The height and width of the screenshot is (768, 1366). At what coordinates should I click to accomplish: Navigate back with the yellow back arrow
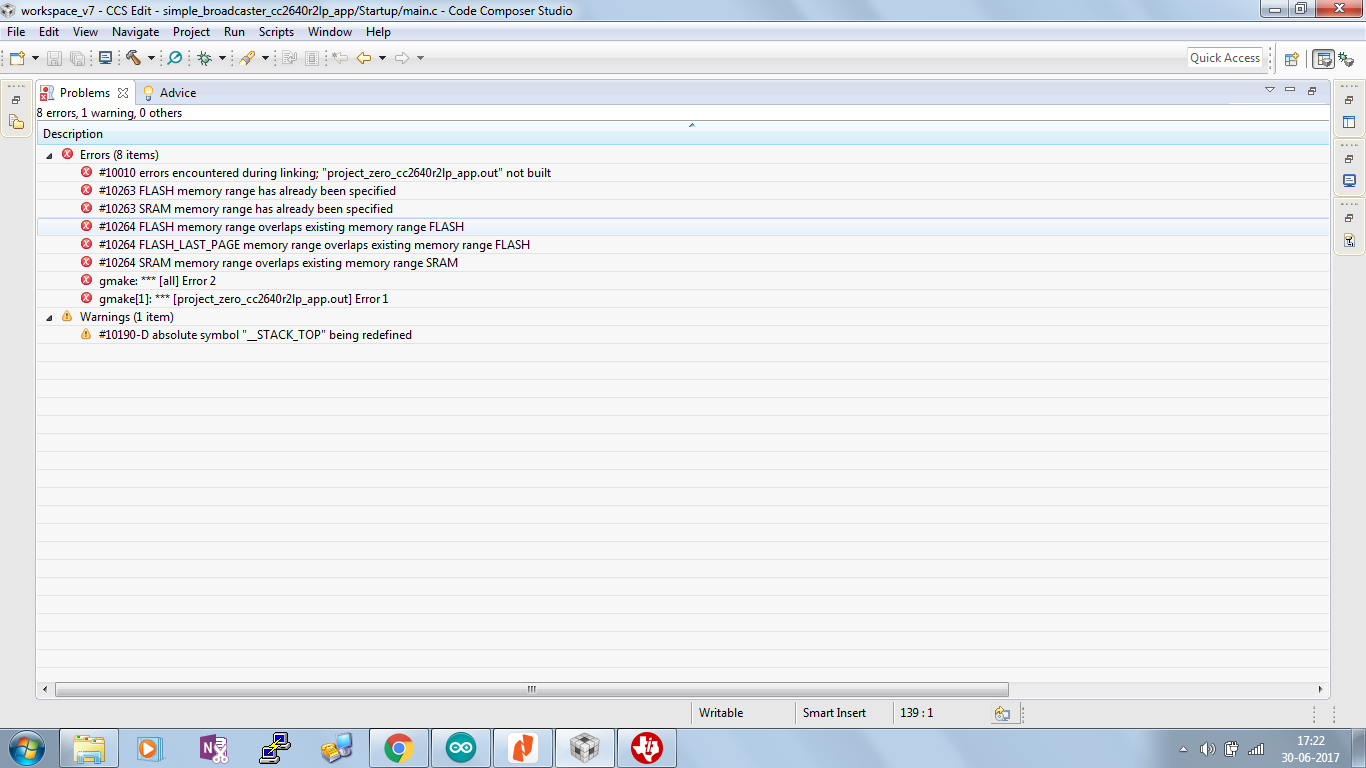[x=363, y=57]
